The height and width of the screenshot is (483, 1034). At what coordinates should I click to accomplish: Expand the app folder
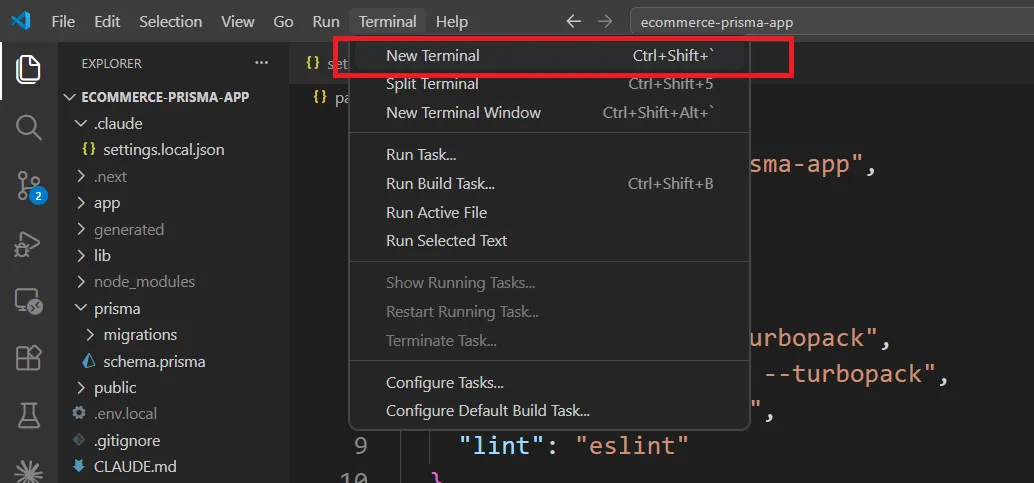80,203
